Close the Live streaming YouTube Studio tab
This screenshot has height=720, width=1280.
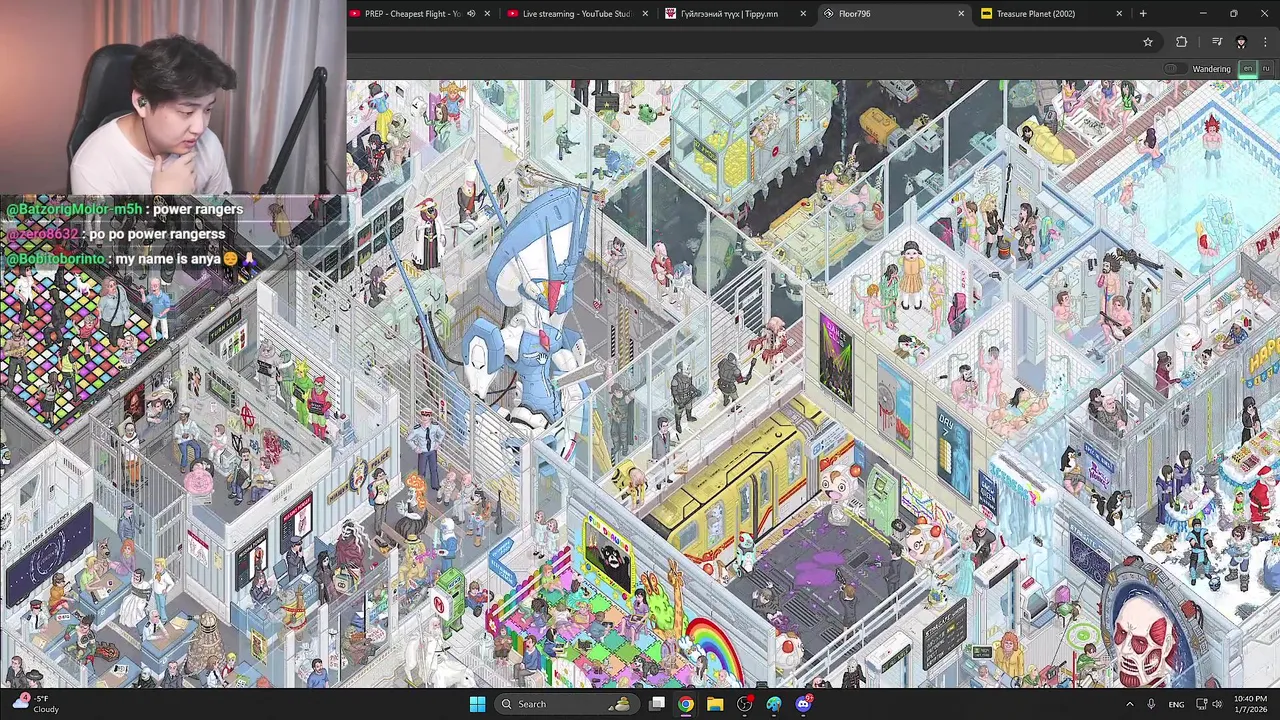pyautogui.click(x=645, y=14)
